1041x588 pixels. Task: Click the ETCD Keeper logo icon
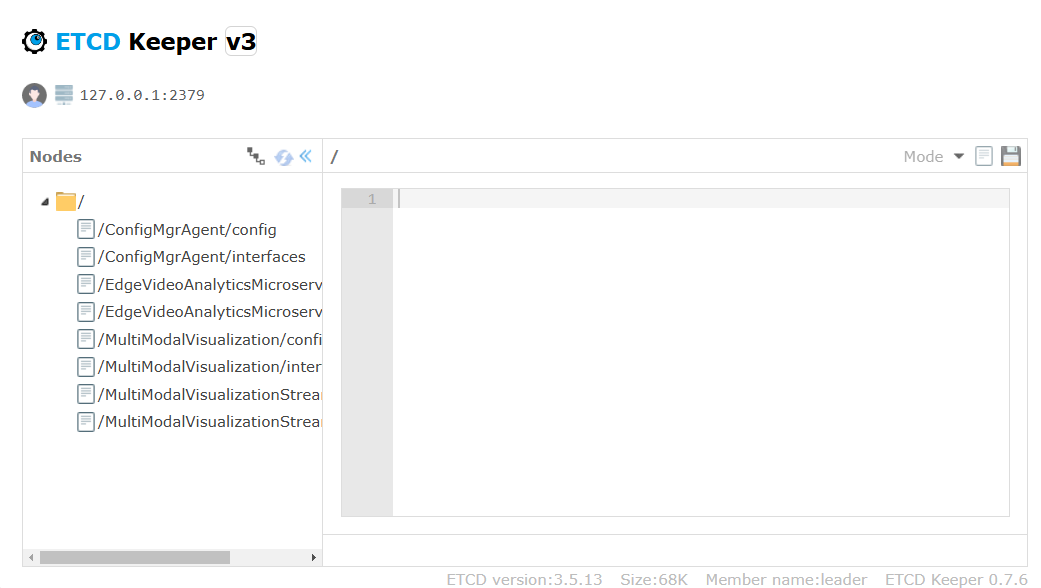pos(35,41)
